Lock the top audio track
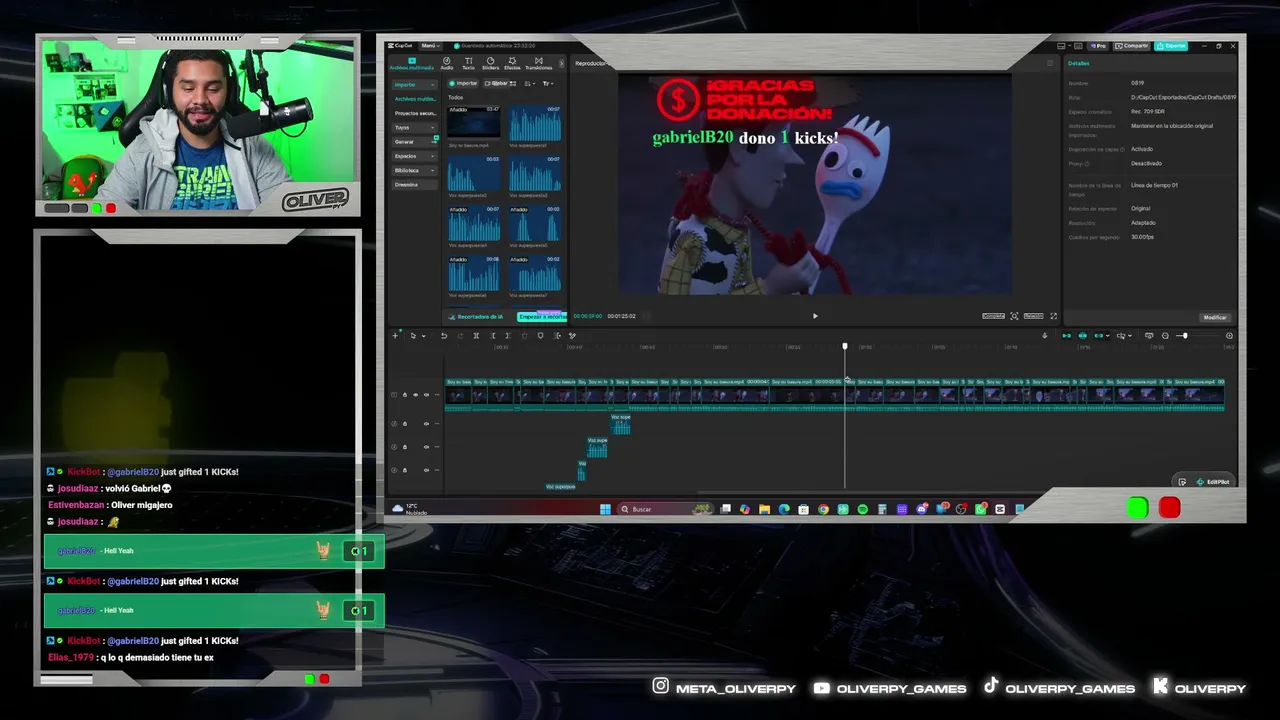 (x=405, y=424)
